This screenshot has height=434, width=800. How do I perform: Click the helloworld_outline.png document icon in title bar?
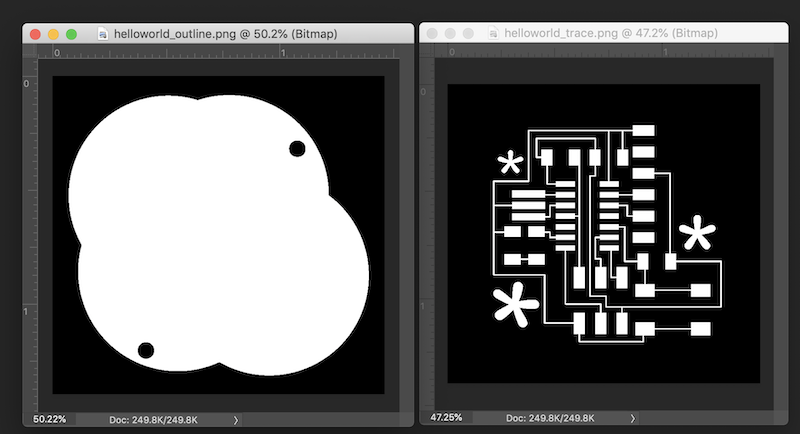[103, 34]
